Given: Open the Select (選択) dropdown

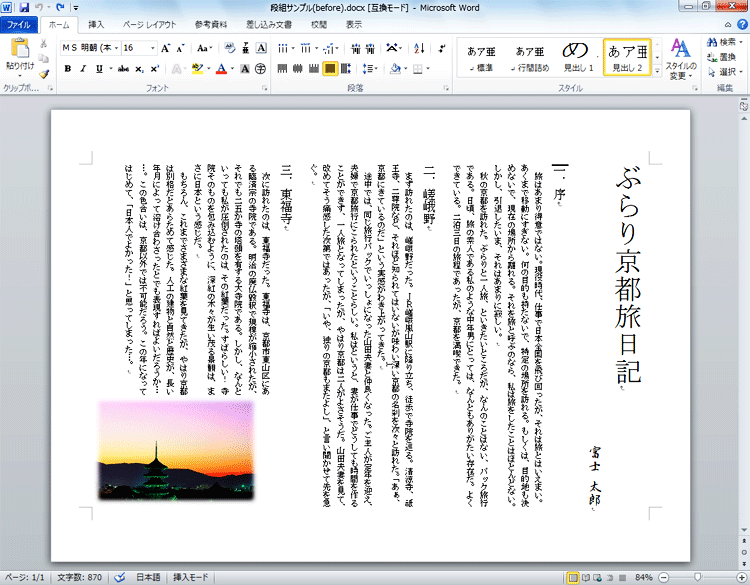Looking at the screenshot, I should pyautogui.click(x=725, y=72).
